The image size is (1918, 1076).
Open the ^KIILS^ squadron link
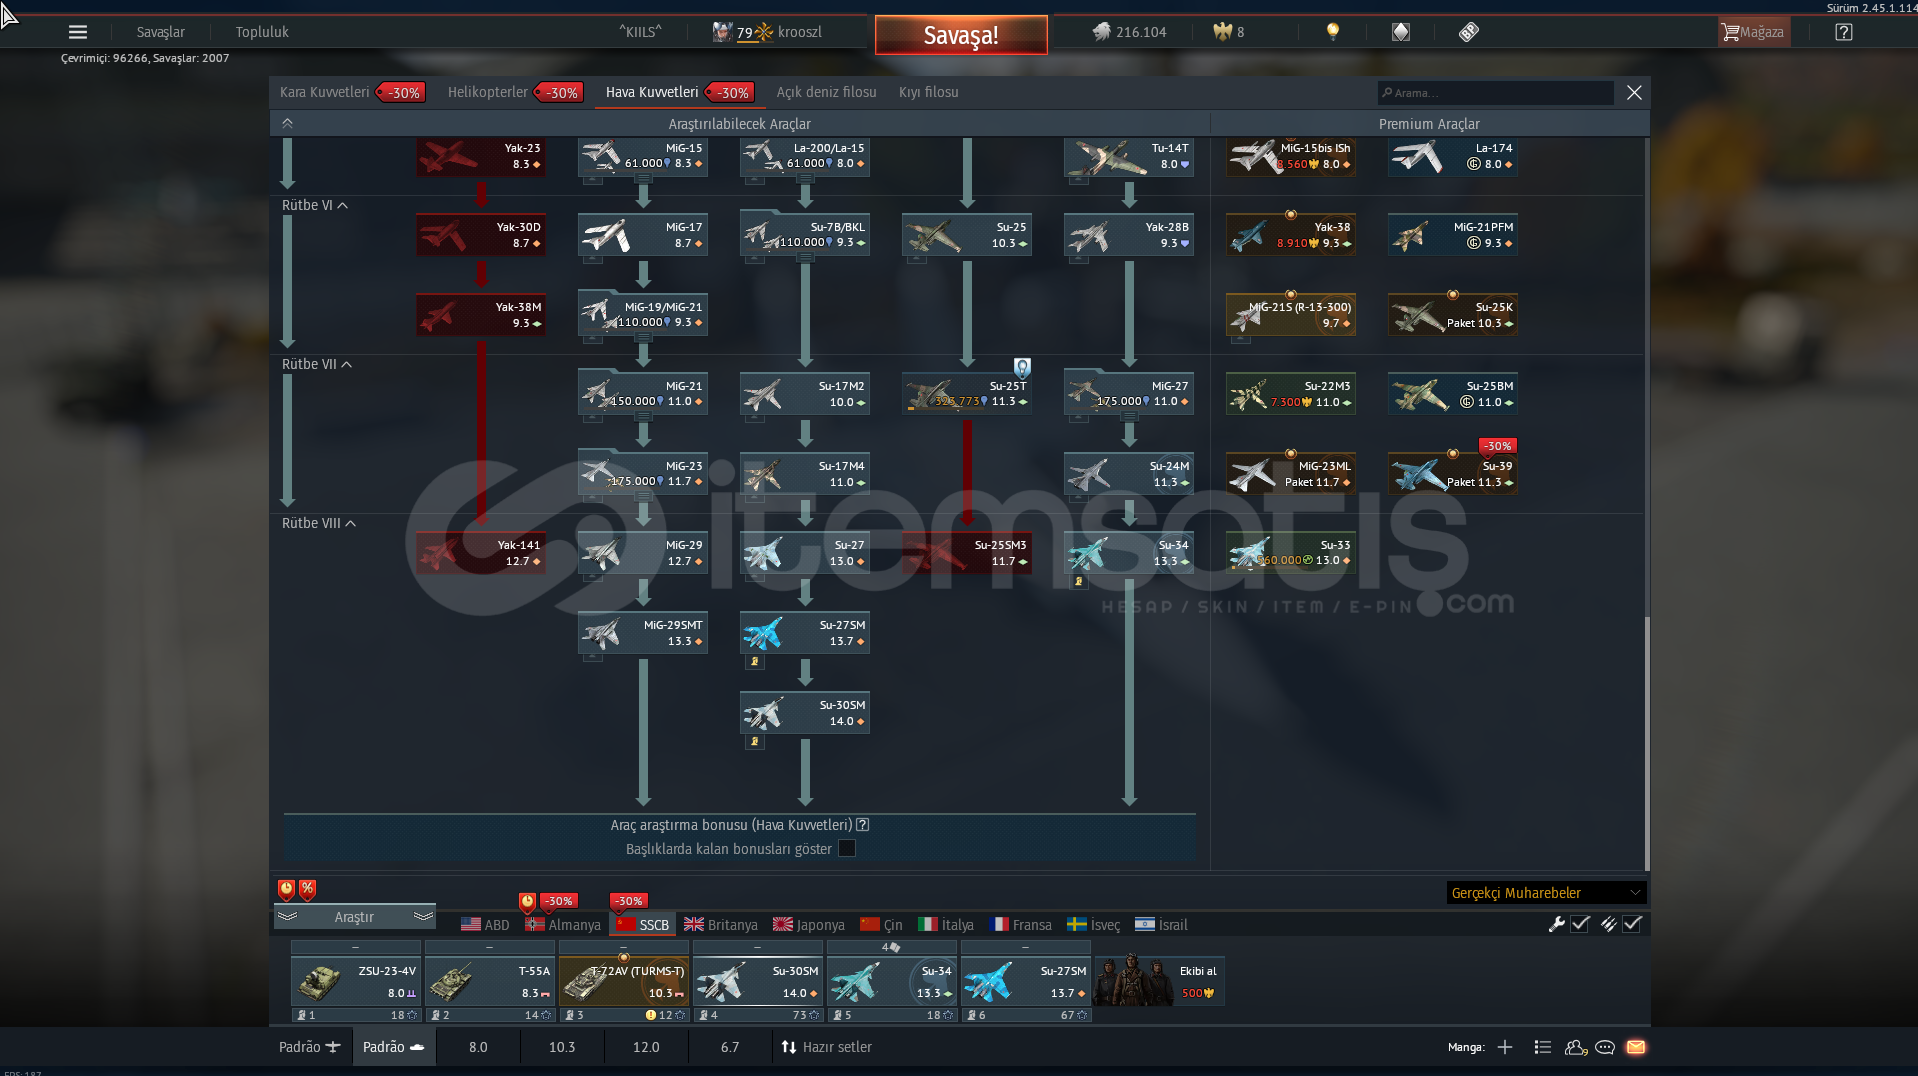click(640, 32)
